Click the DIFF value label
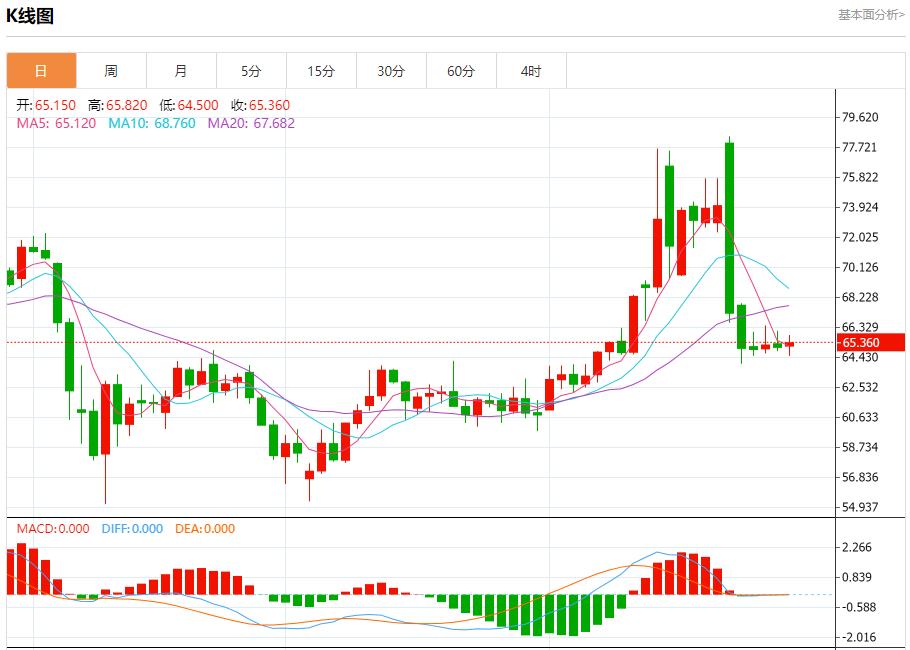Viewport: 910px width, 650px height. [132, 529]
